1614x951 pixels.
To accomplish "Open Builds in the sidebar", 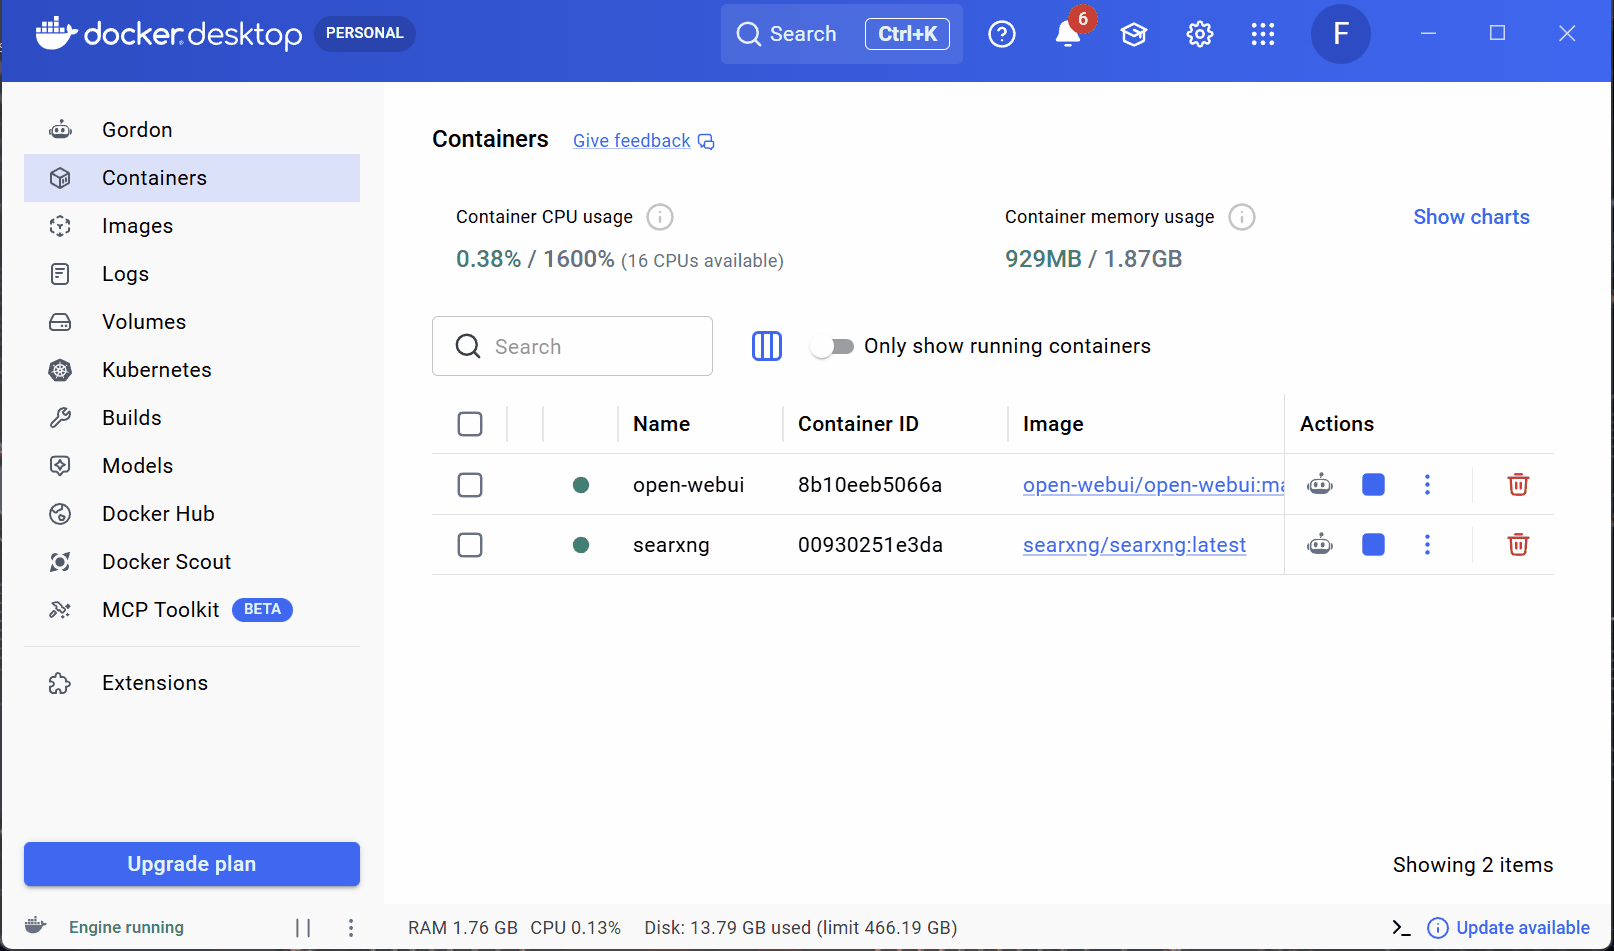I will click(192, 418).
